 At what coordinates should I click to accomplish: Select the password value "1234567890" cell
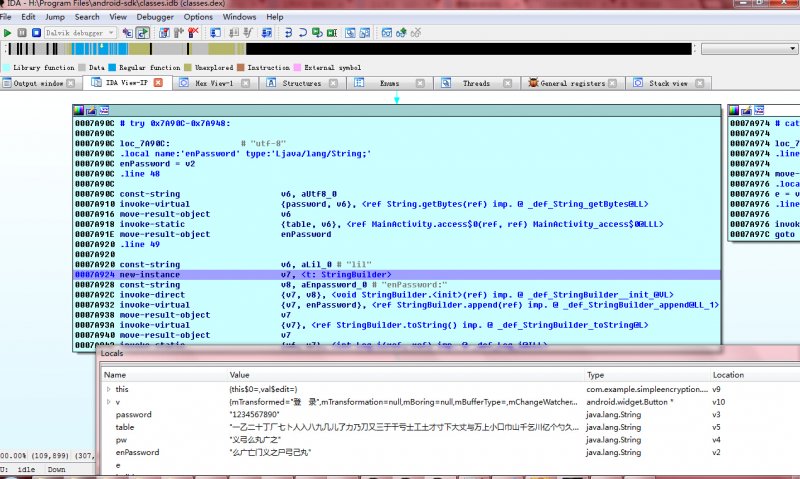[255, 414]
